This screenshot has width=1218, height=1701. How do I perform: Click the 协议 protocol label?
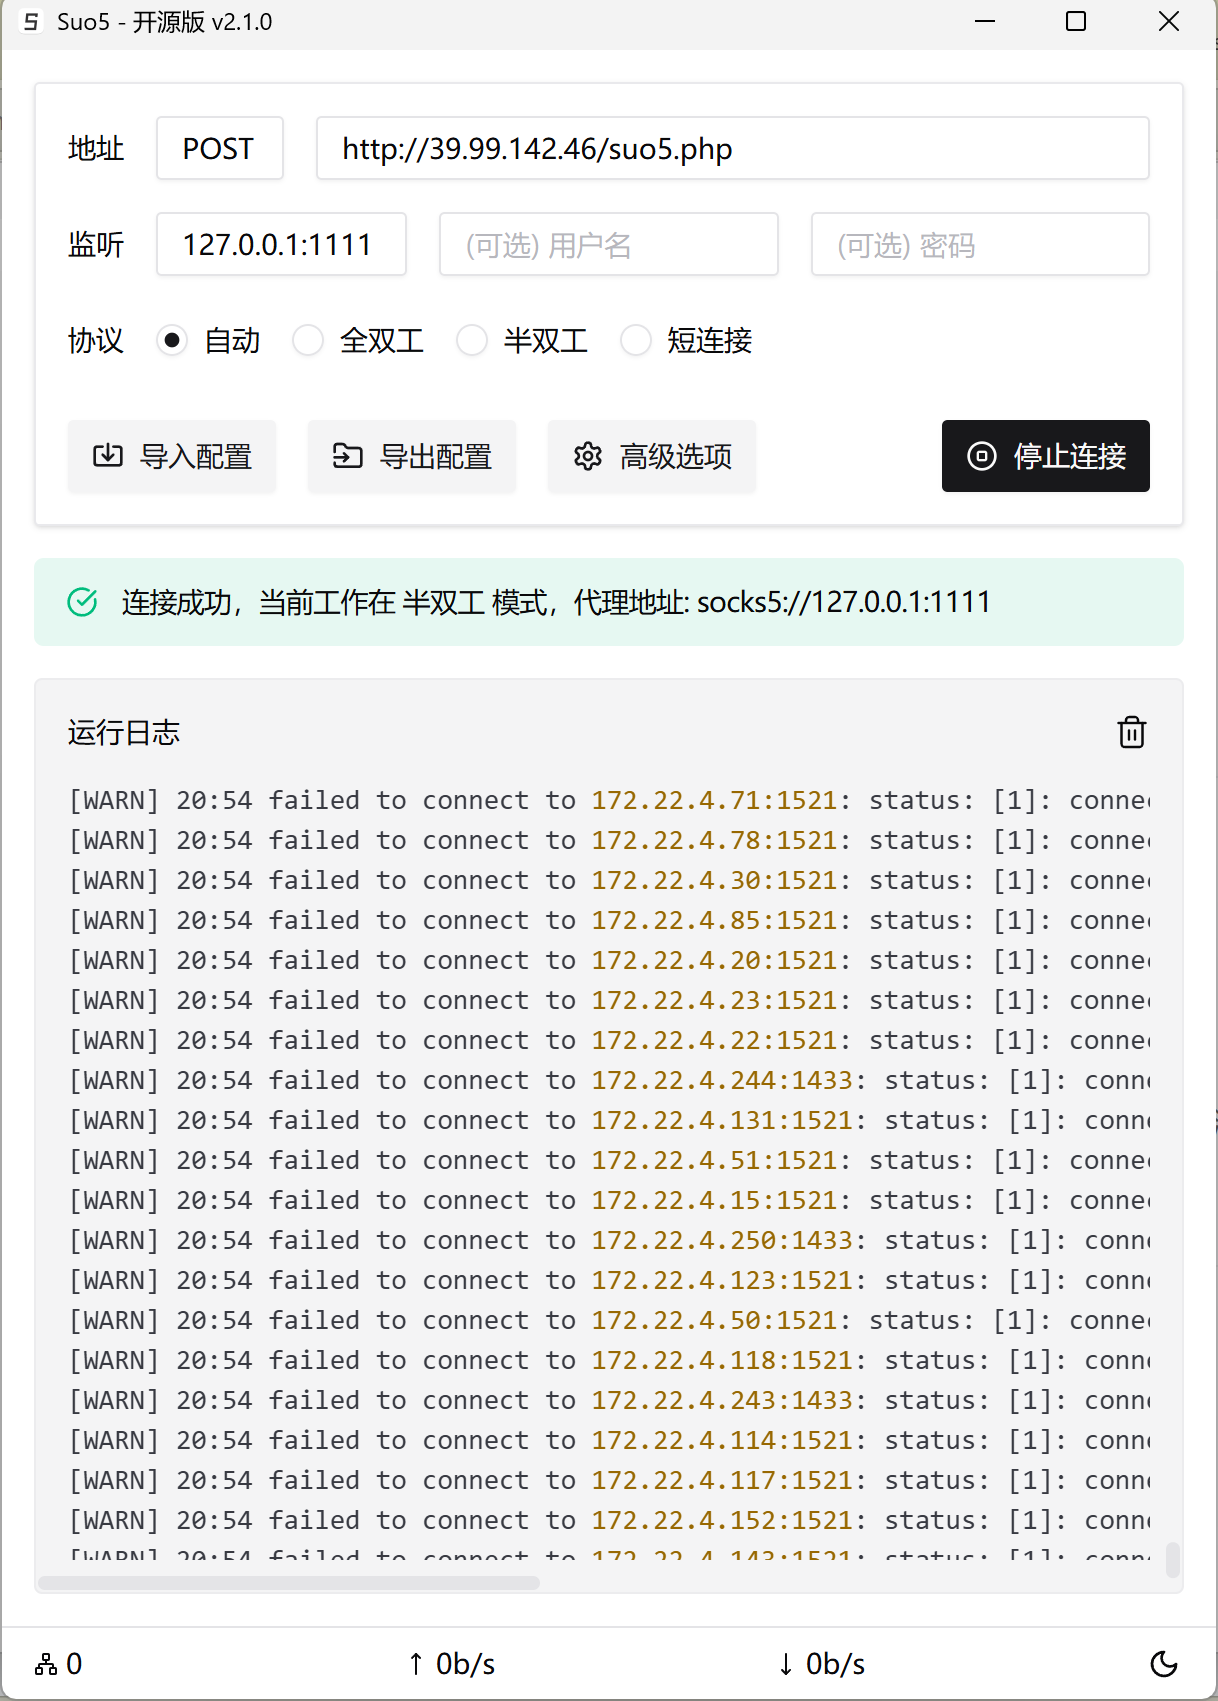(96, 341)
